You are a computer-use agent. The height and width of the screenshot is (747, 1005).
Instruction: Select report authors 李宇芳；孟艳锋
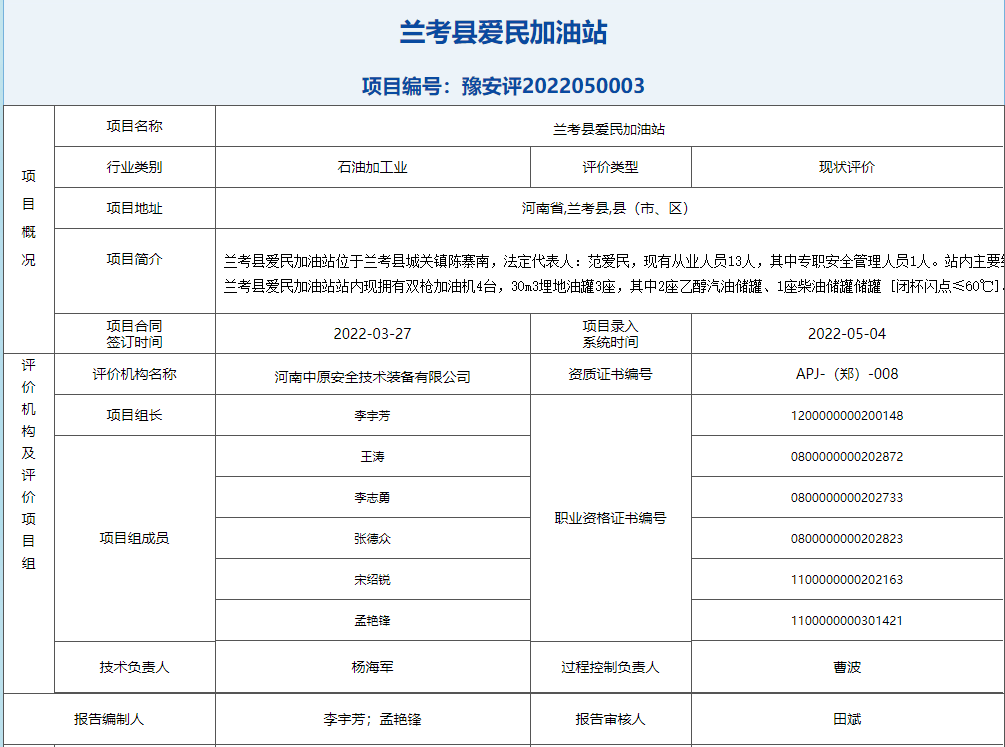(x=372, y=719)
